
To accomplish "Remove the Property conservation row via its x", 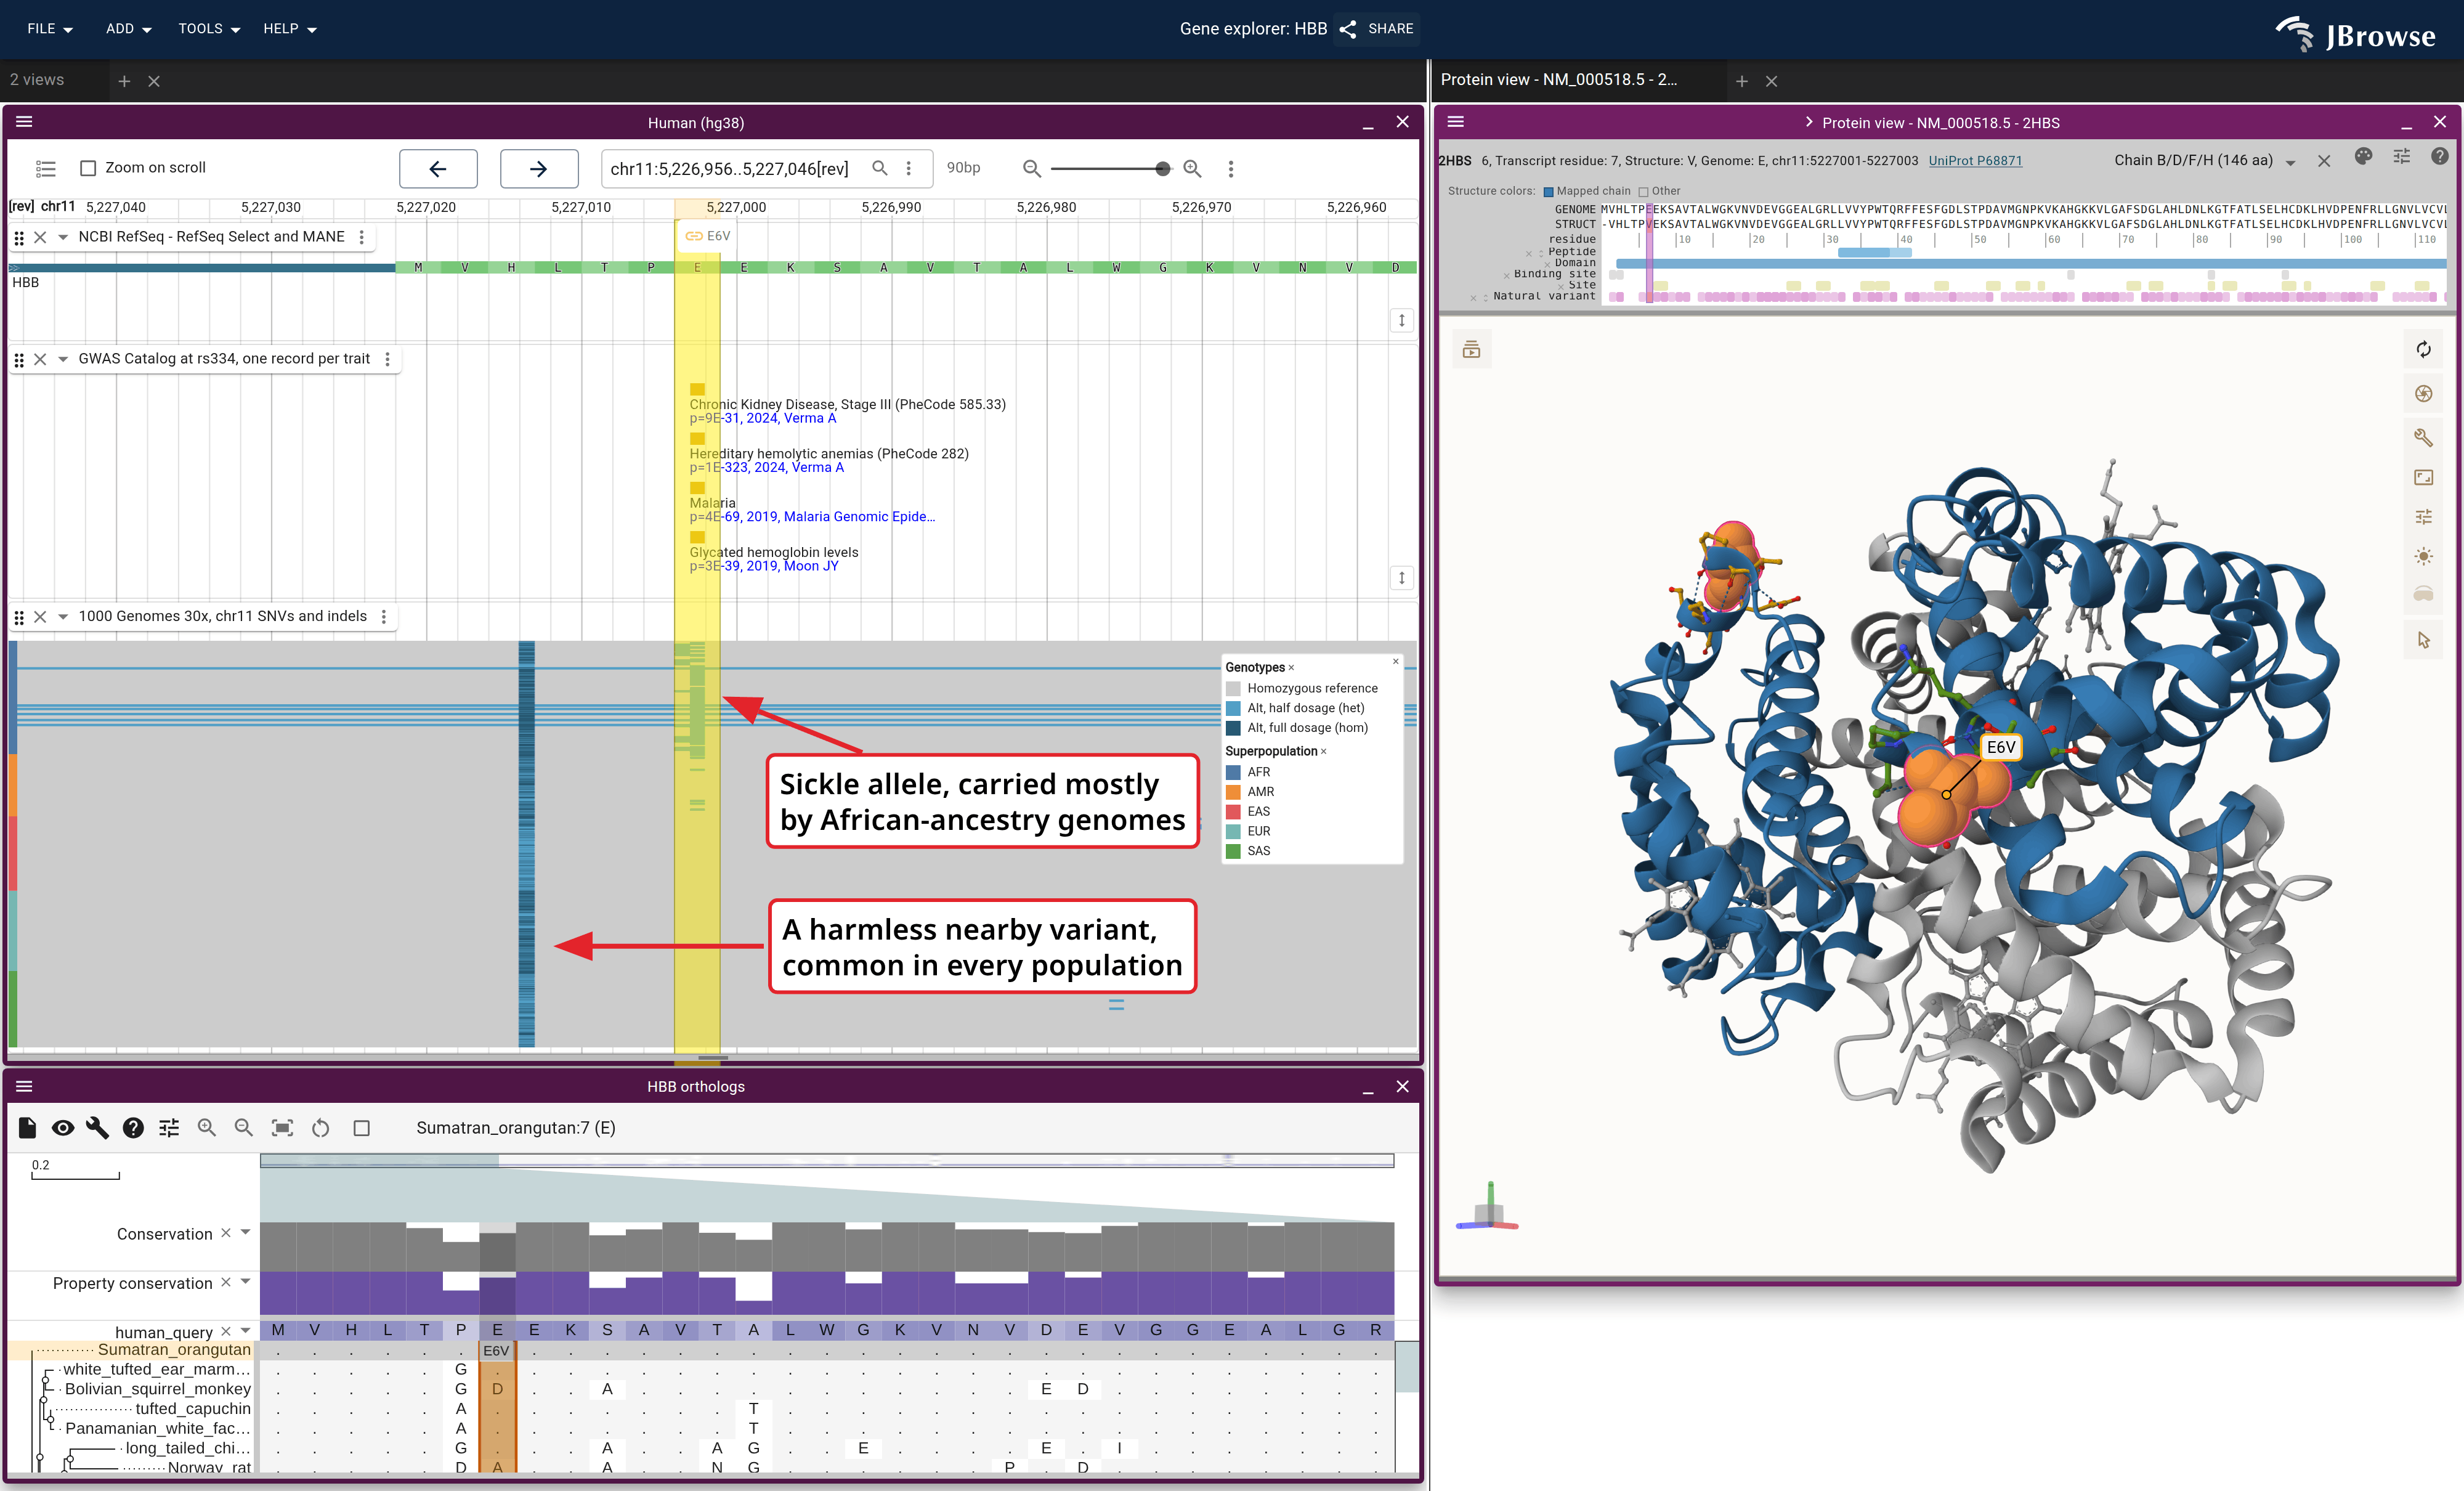I will pos(226,1282).
